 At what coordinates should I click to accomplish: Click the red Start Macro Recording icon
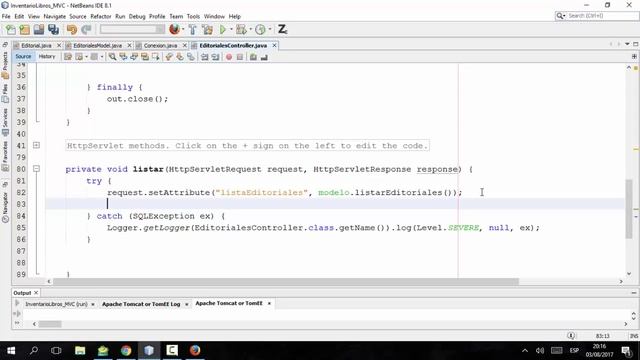pyautogui.click(x=229, y=57)
